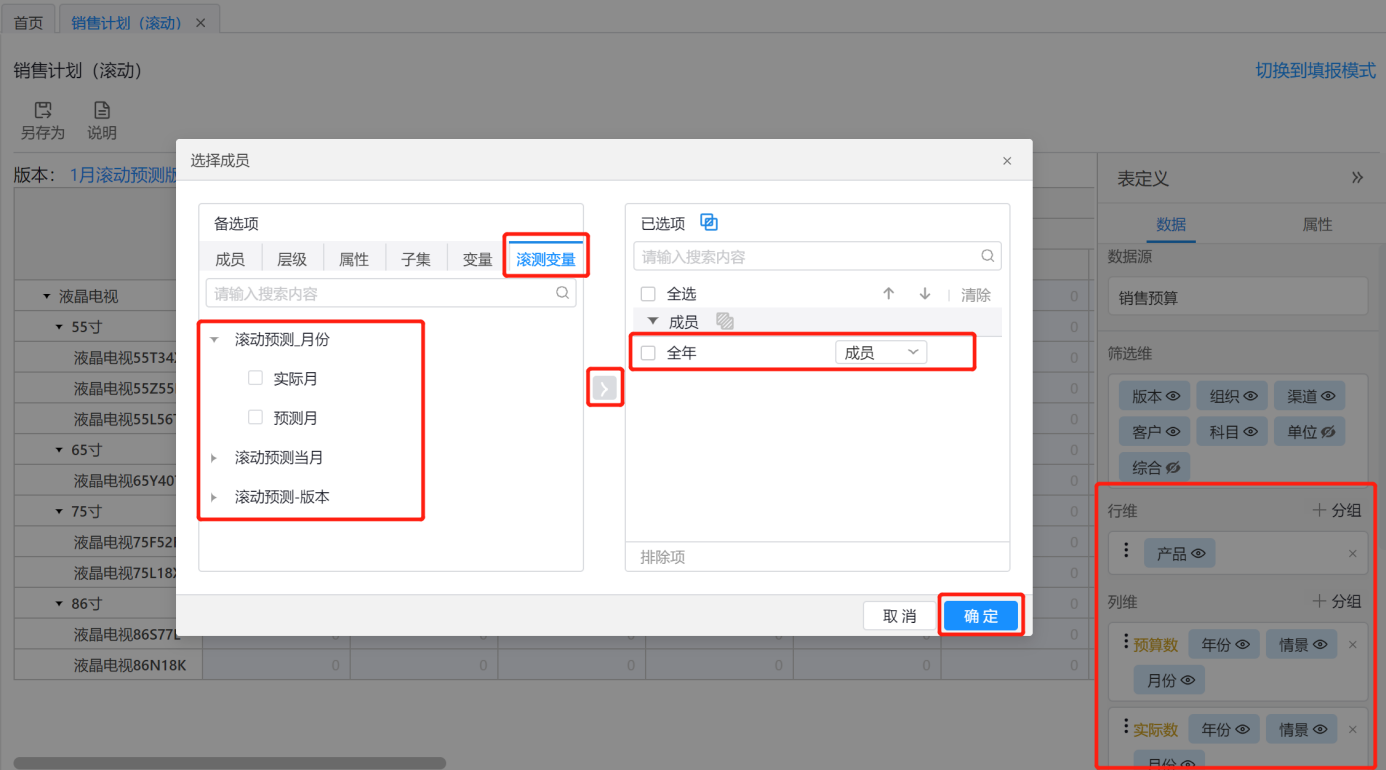Screen dimensions: 1386x770
Task: Click search magnifier in 备选项 box
Action: (563, 293)
